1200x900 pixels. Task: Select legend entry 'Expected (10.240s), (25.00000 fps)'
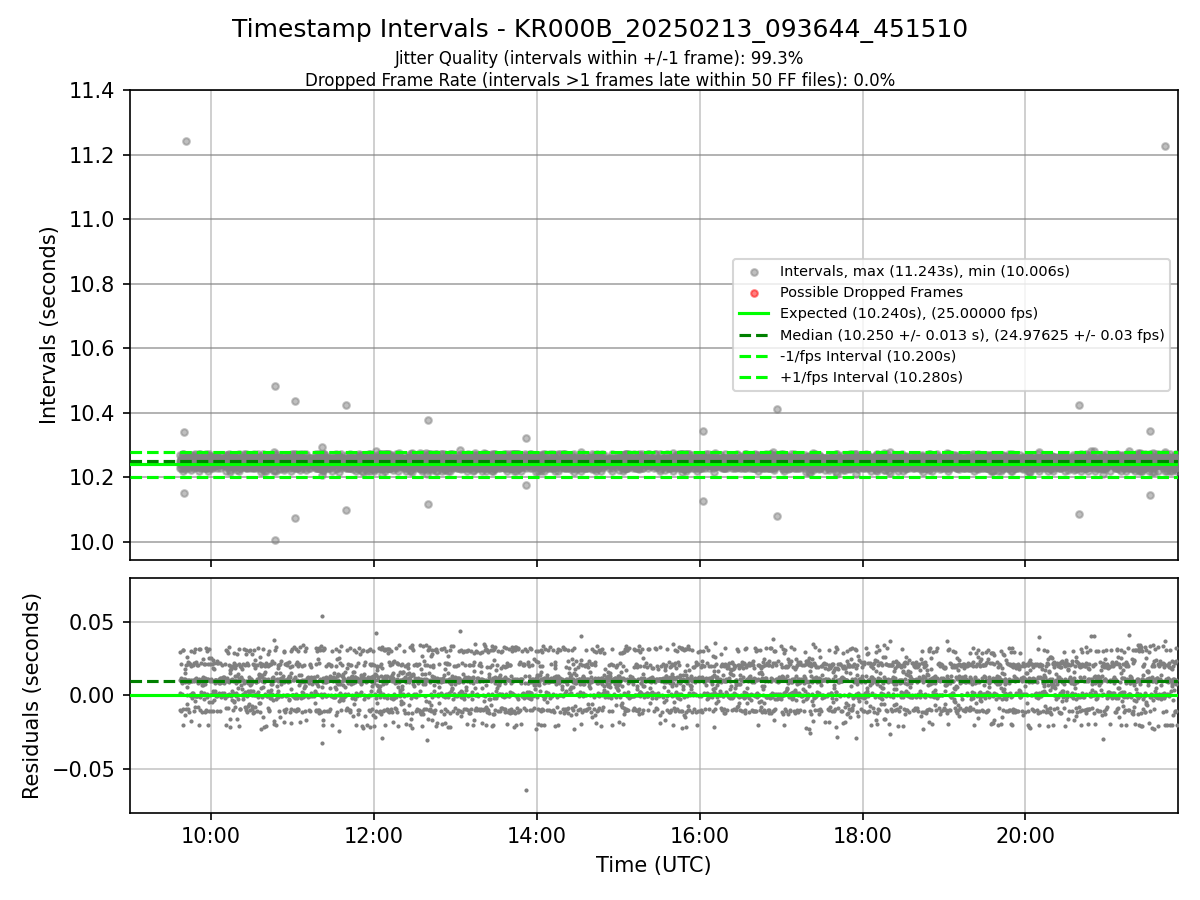(x=909, y=313)
